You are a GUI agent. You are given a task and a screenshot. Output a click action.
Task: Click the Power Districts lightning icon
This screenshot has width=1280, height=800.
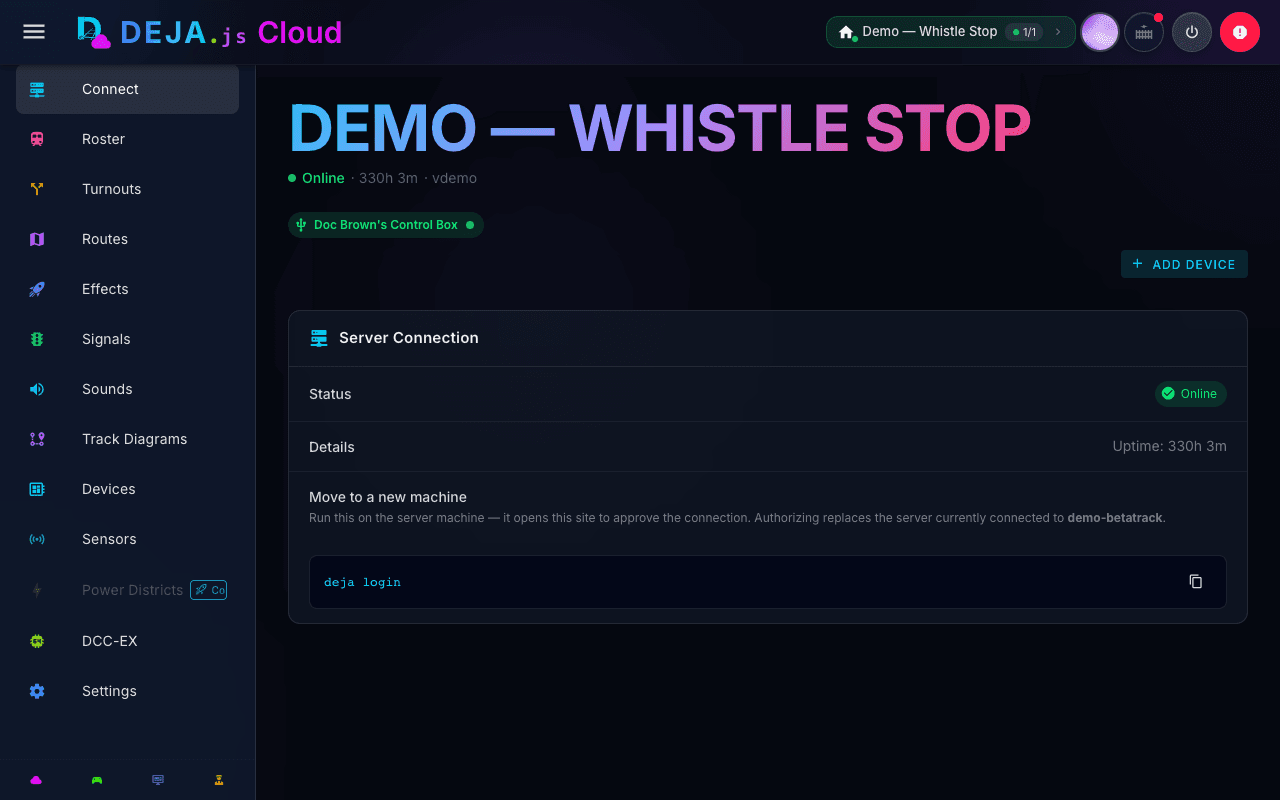point(37,590)
